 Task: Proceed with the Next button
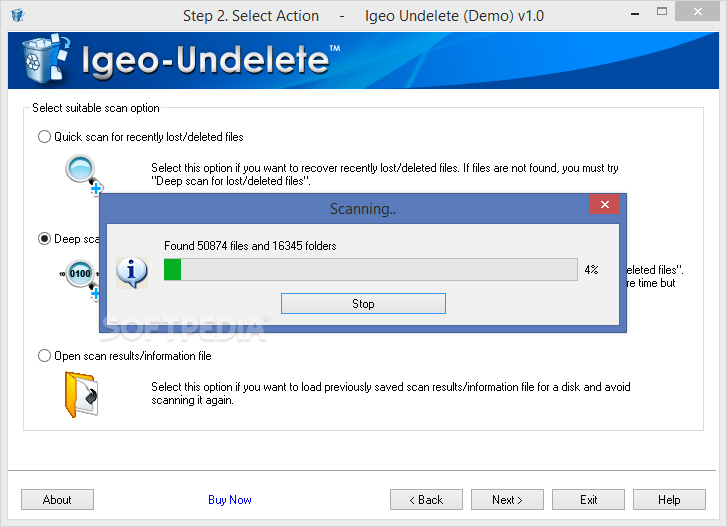[507, 500]
